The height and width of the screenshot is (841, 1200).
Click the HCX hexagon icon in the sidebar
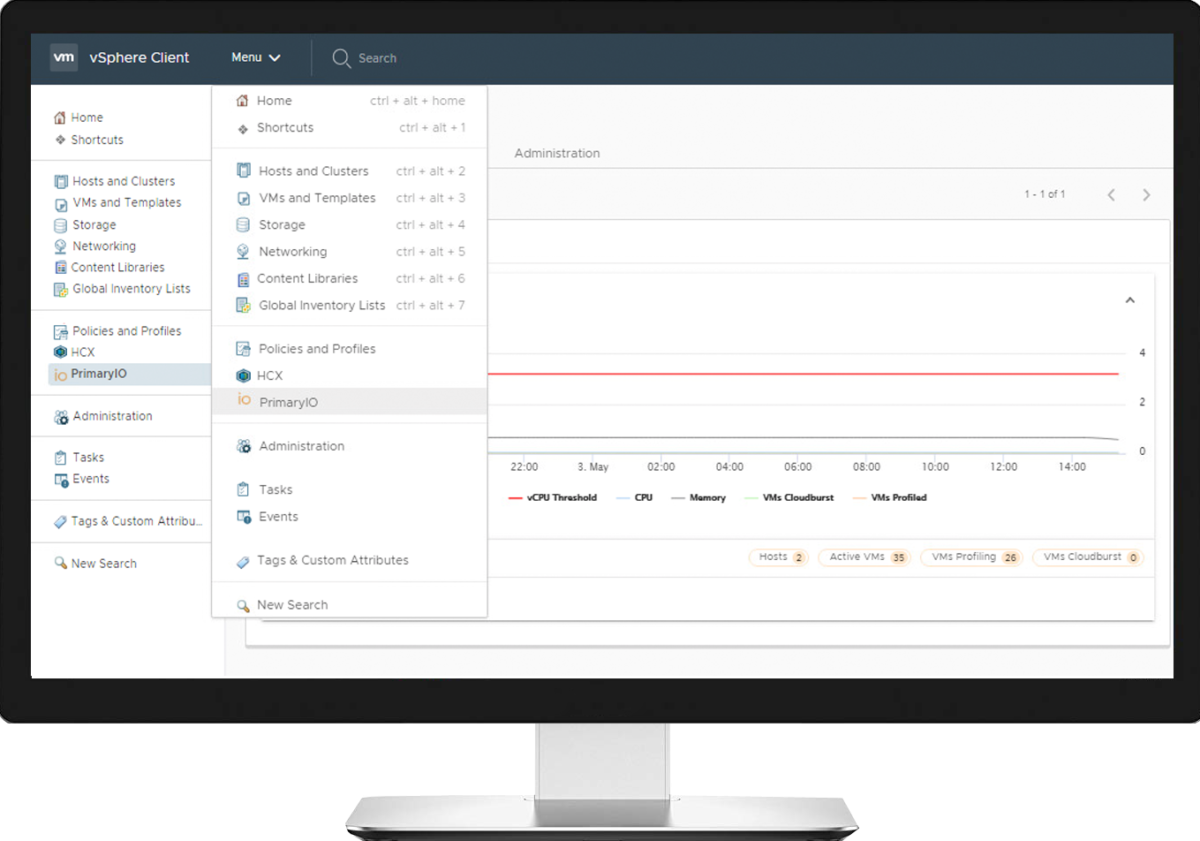click(x=61, y=352)
